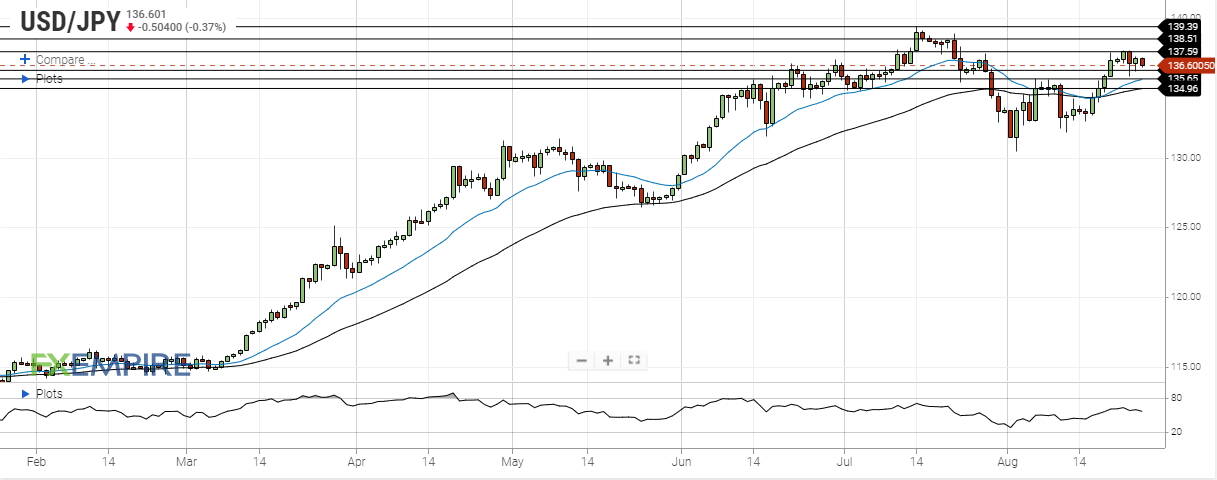Click the USD/JPY symbol title
The height and width of the screenshot is (480, 1217).
(70, 19)
